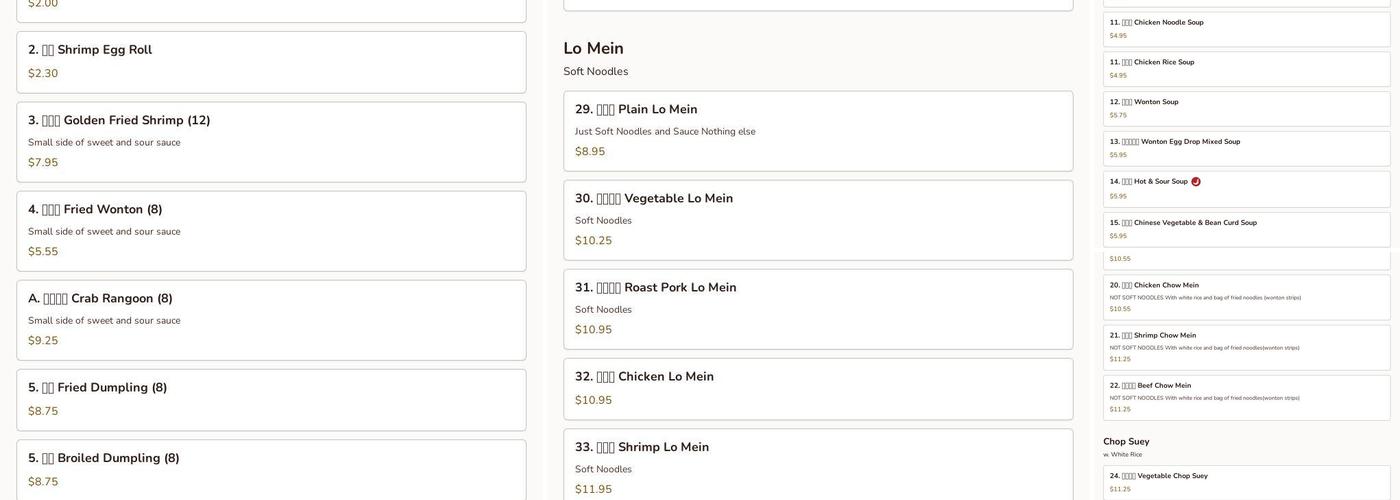Select Vegetable Chop Suey in side panel
The width and height of the screenshot is (1400, 500).
pos(1246,482)
